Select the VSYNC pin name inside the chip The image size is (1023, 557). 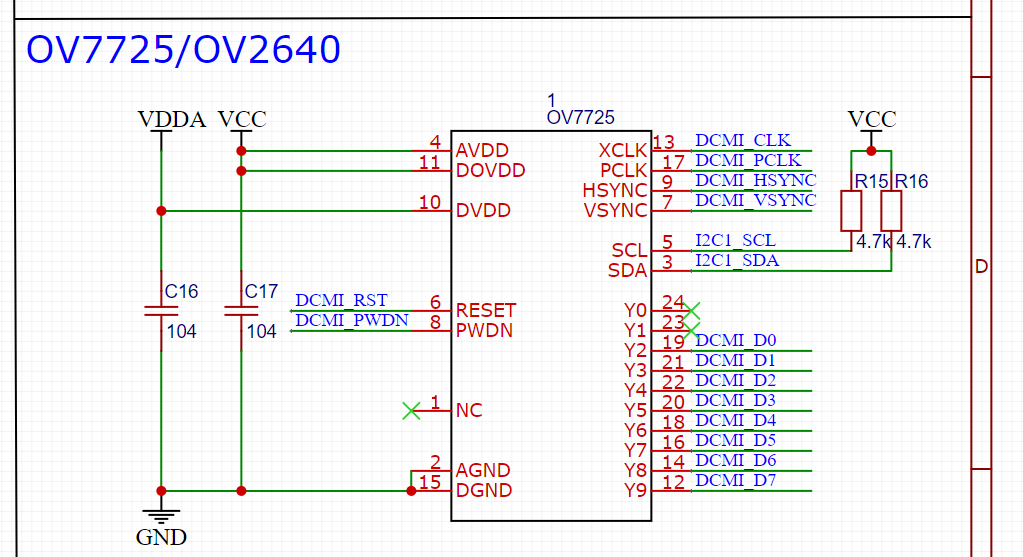pos(615,211)
